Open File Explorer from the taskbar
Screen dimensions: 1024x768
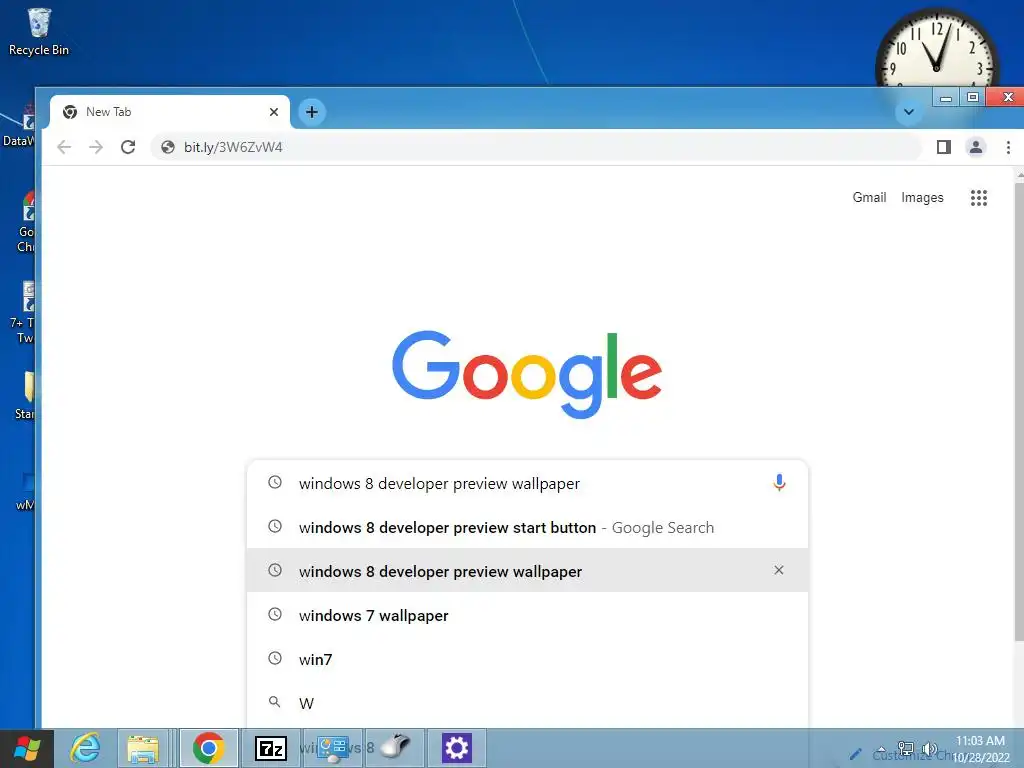143,748
